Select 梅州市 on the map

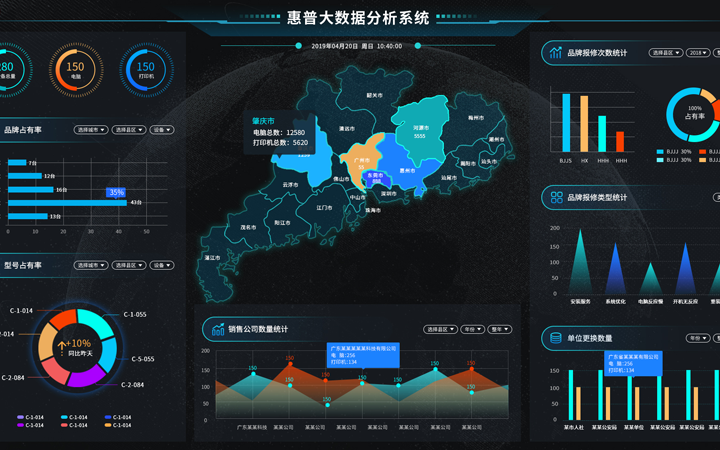point(476,118)
